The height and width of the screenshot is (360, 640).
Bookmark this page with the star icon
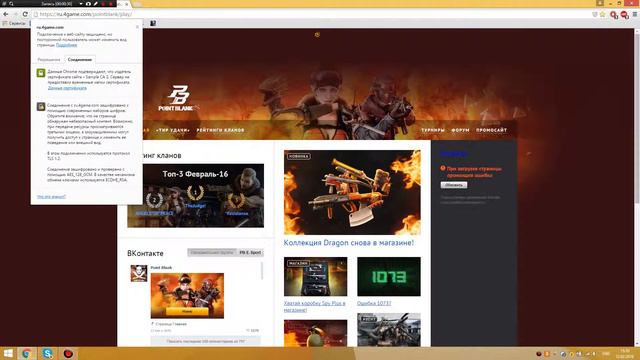pos(602,14)
